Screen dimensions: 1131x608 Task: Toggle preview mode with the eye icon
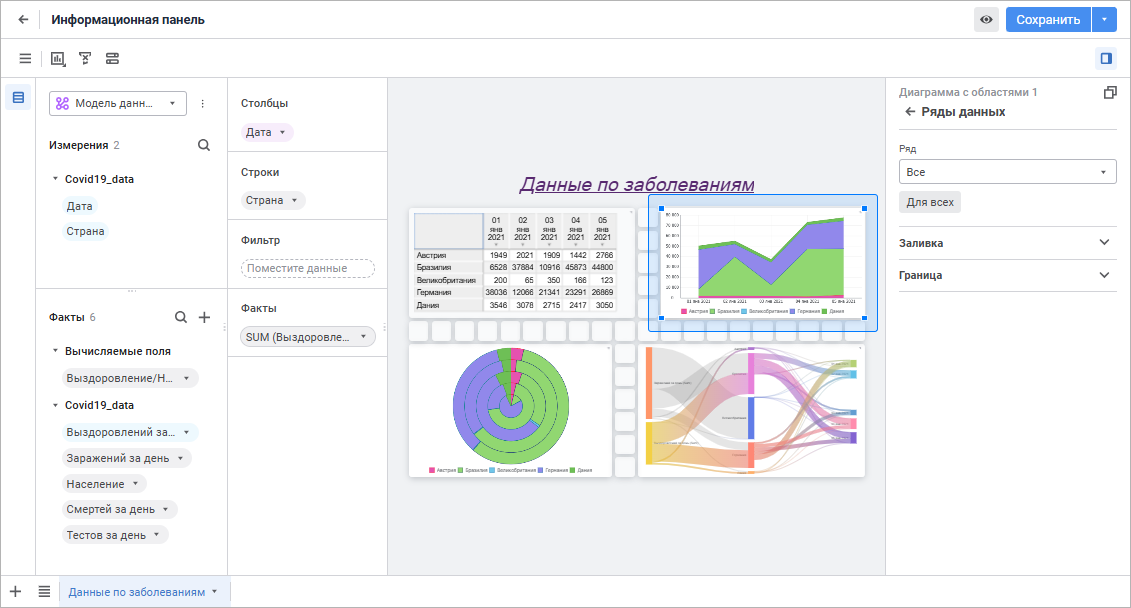tap(986, 19)
